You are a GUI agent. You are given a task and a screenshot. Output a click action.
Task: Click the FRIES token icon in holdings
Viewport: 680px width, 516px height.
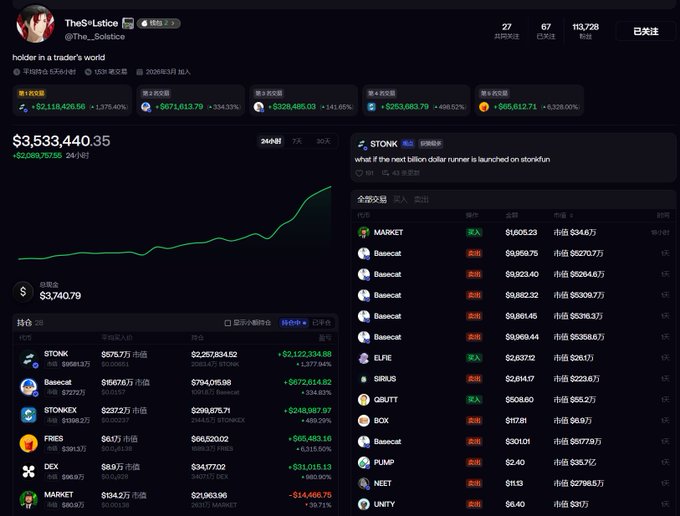[x=29, y=443]
